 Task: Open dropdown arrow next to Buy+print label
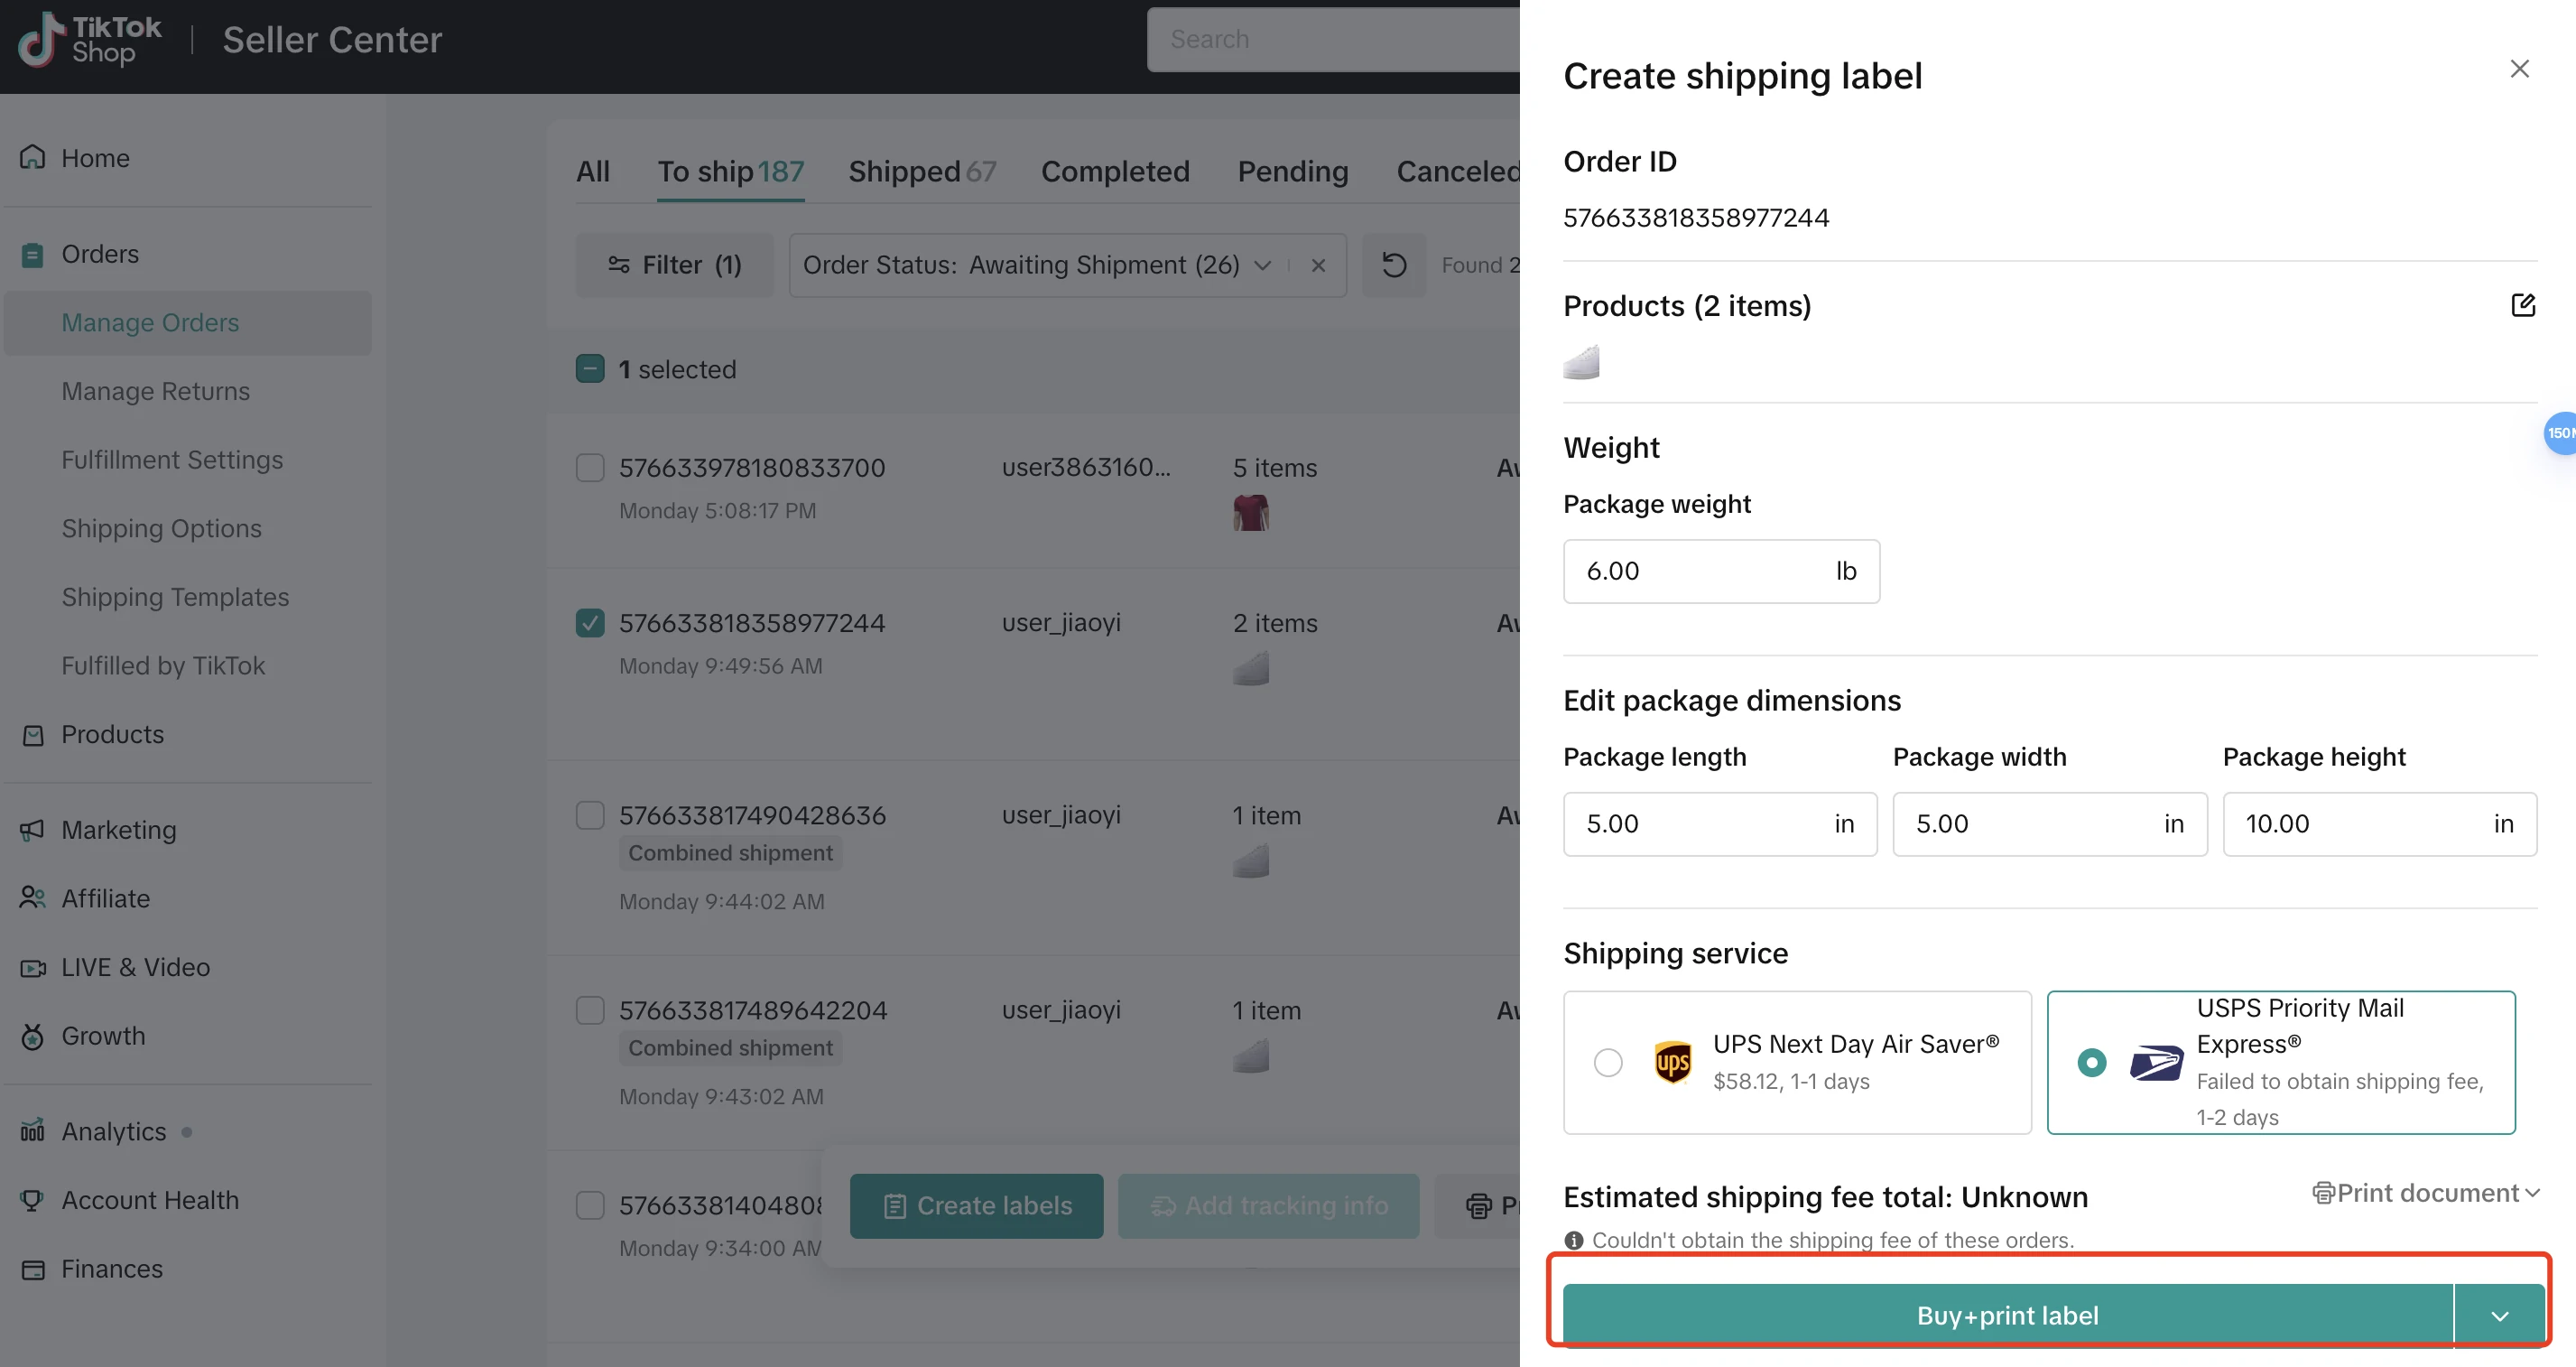point(2499,1316)
